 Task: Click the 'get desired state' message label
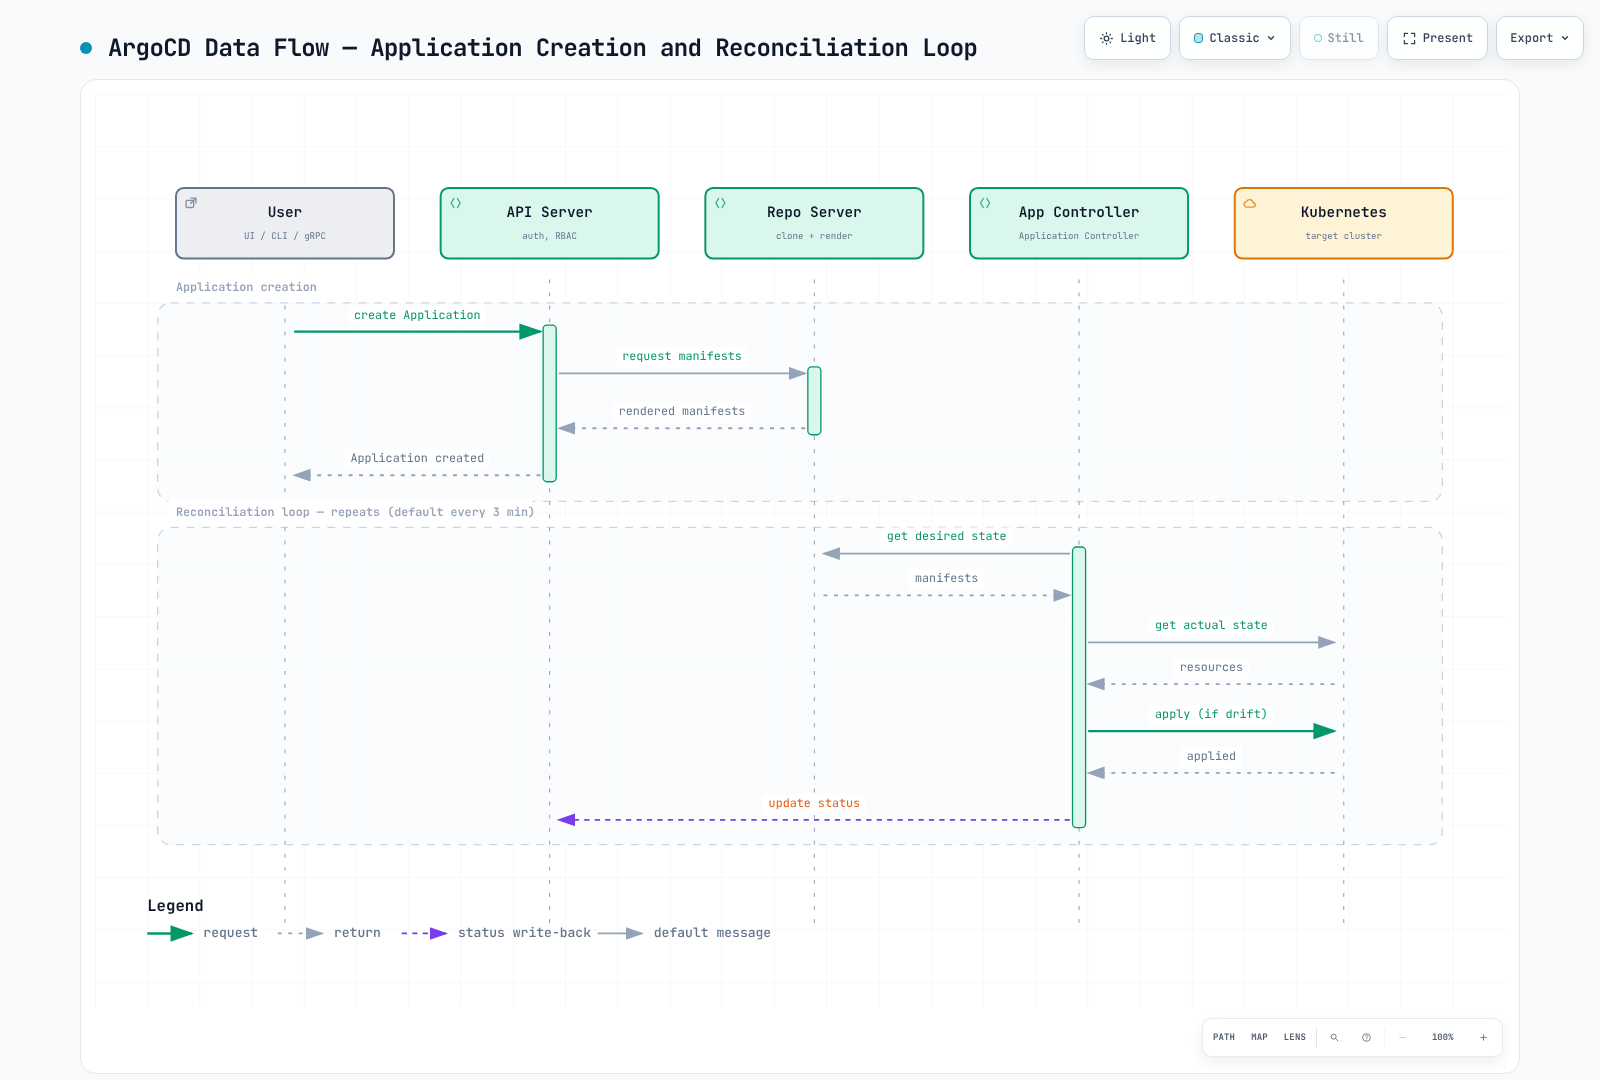(947, 536)
